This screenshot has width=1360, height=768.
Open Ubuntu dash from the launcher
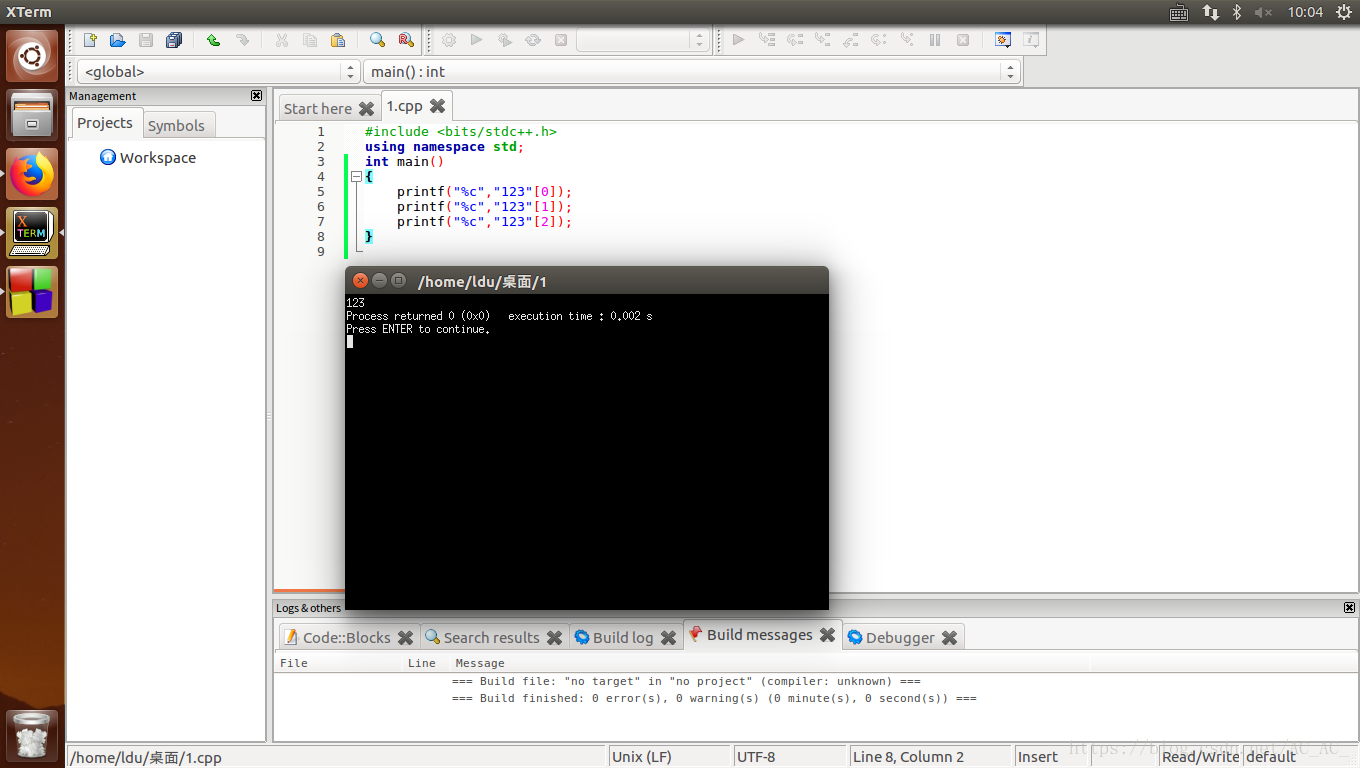[x=32, y=56]
